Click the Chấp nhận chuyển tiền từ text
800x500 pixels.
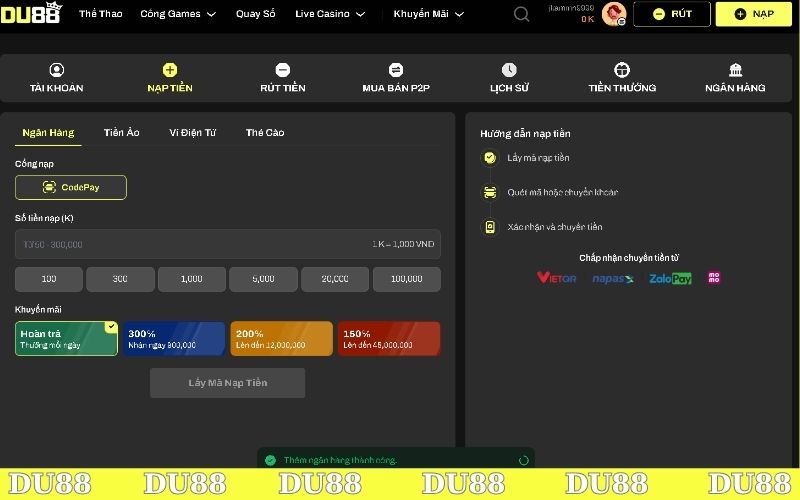coord(629,258)
